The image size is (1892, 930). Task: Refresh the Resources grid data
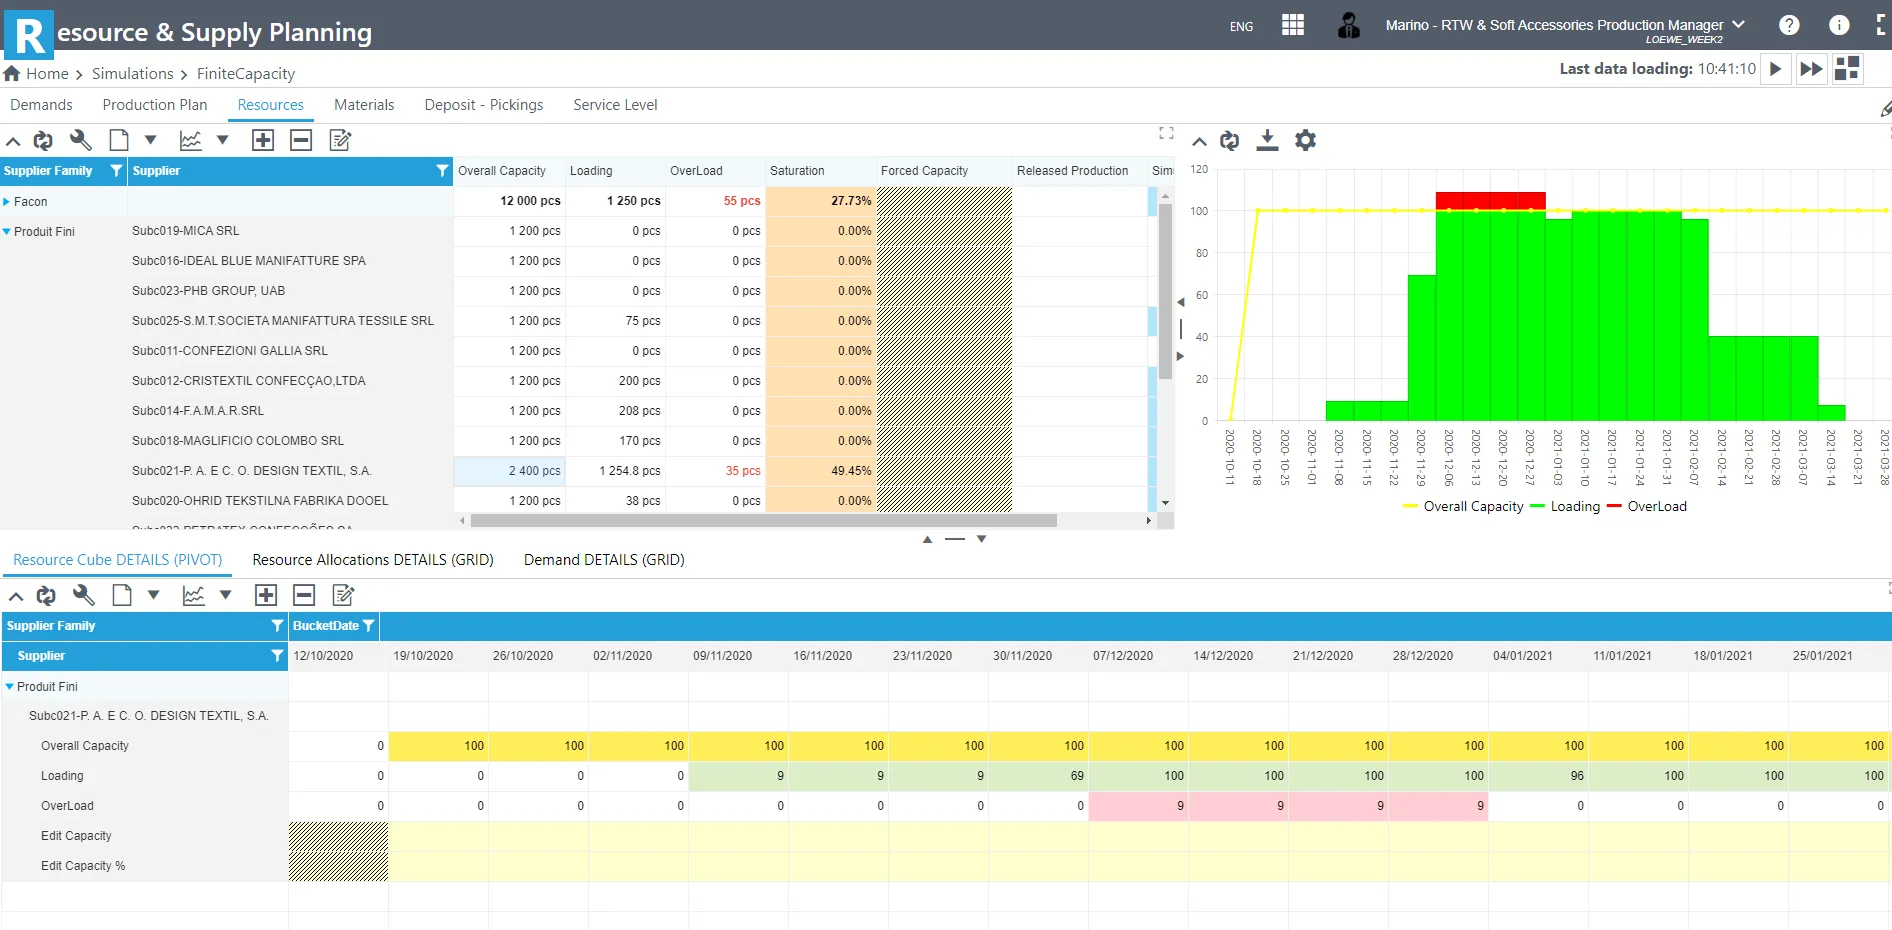[x=43, y=140]
